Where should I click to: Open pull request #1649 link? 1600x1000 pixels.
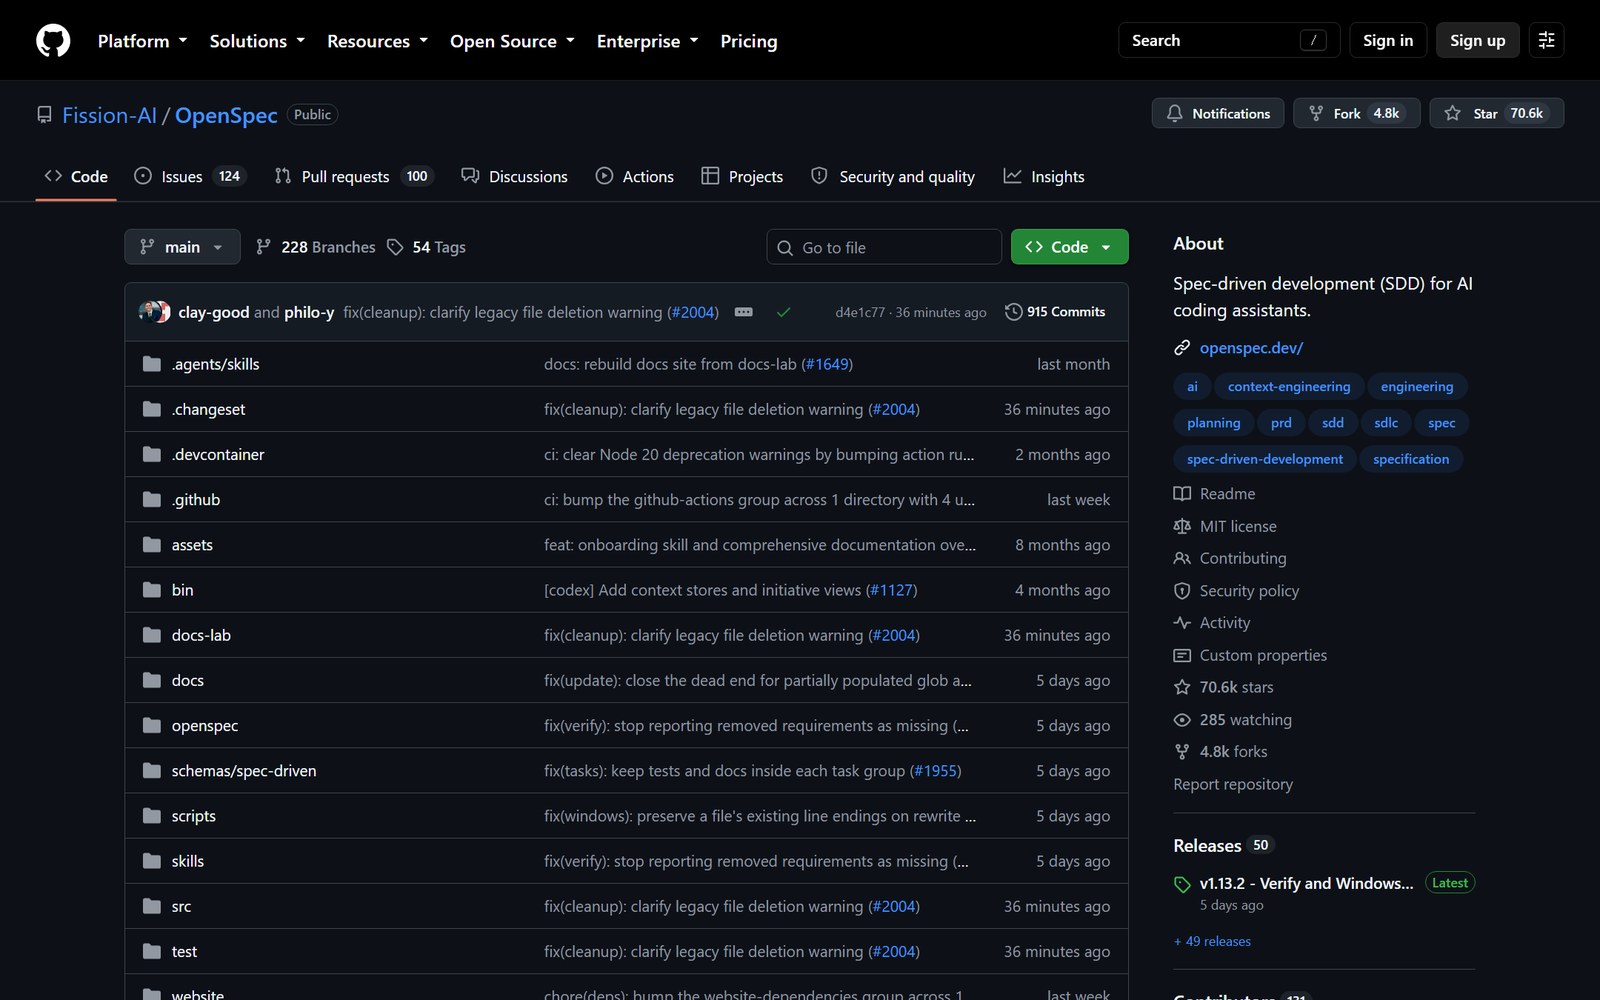[827, 364]
